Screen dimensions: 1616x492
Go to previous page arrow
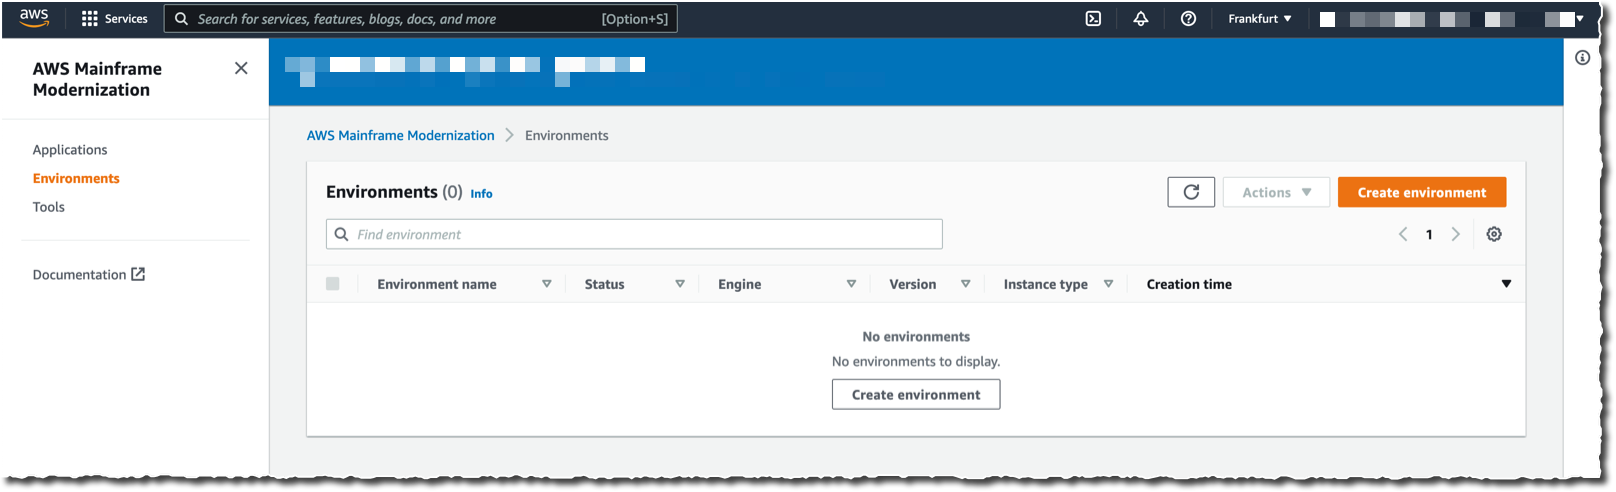1403,234
